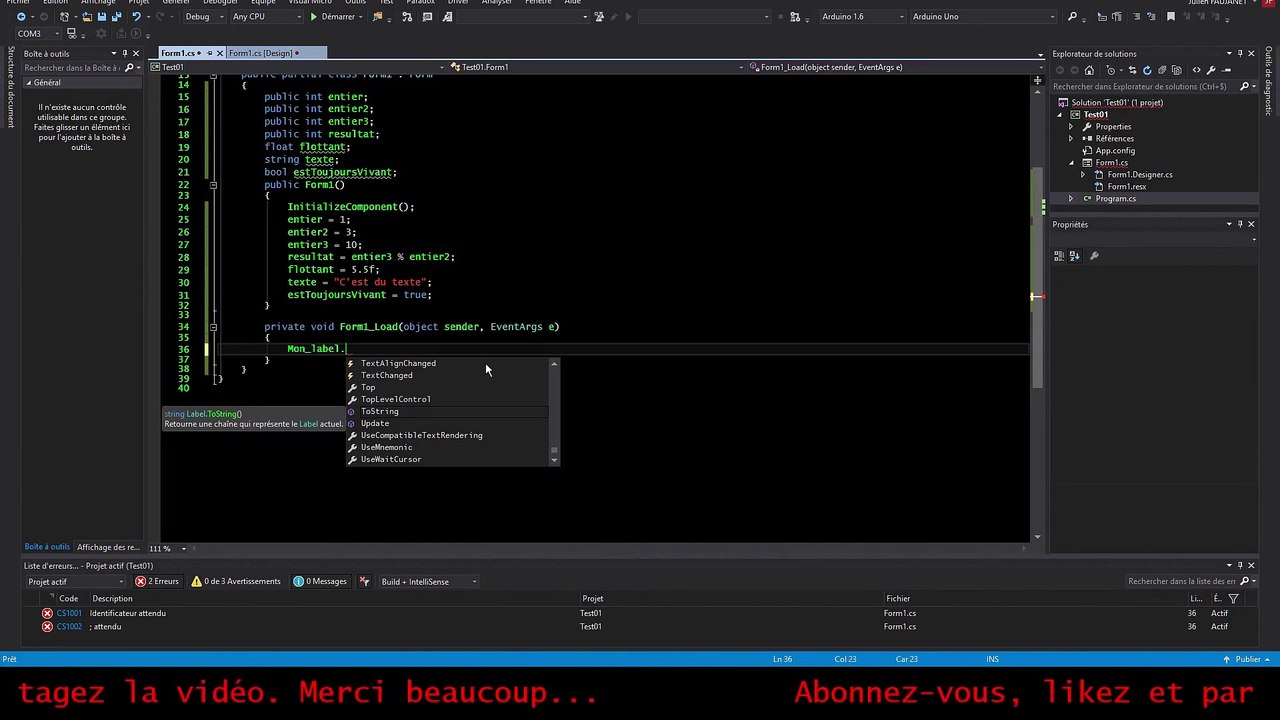1280x720 pixels.
Task: Click the Properties wrench icon in solution explorer
Action: (1211, 70)
